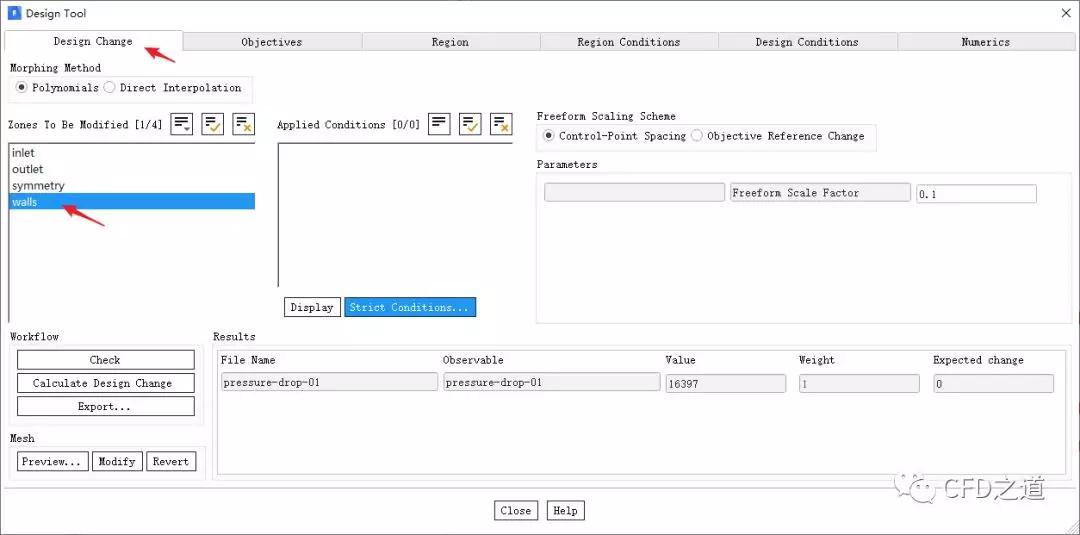Go to the Region Conditions tab
Image resolution: width=1080 pixels, height=535 pixels.
(x=629, y=42)
